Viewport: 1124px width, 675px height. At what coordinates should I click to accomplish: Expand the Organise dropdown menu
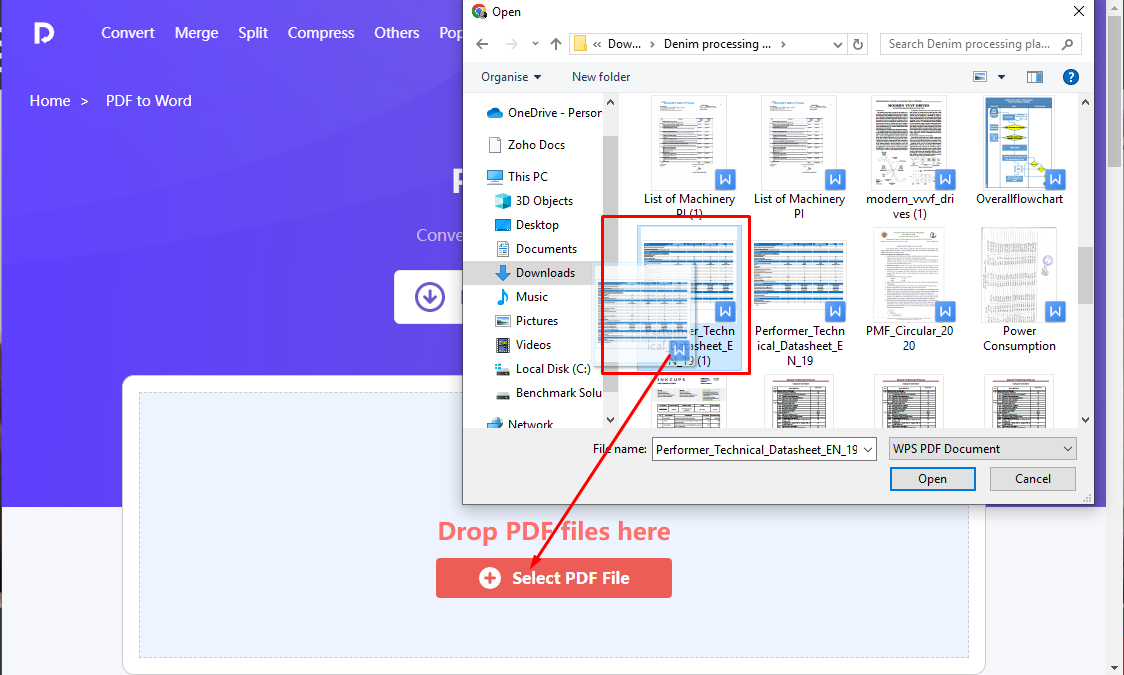click(511, 77)
